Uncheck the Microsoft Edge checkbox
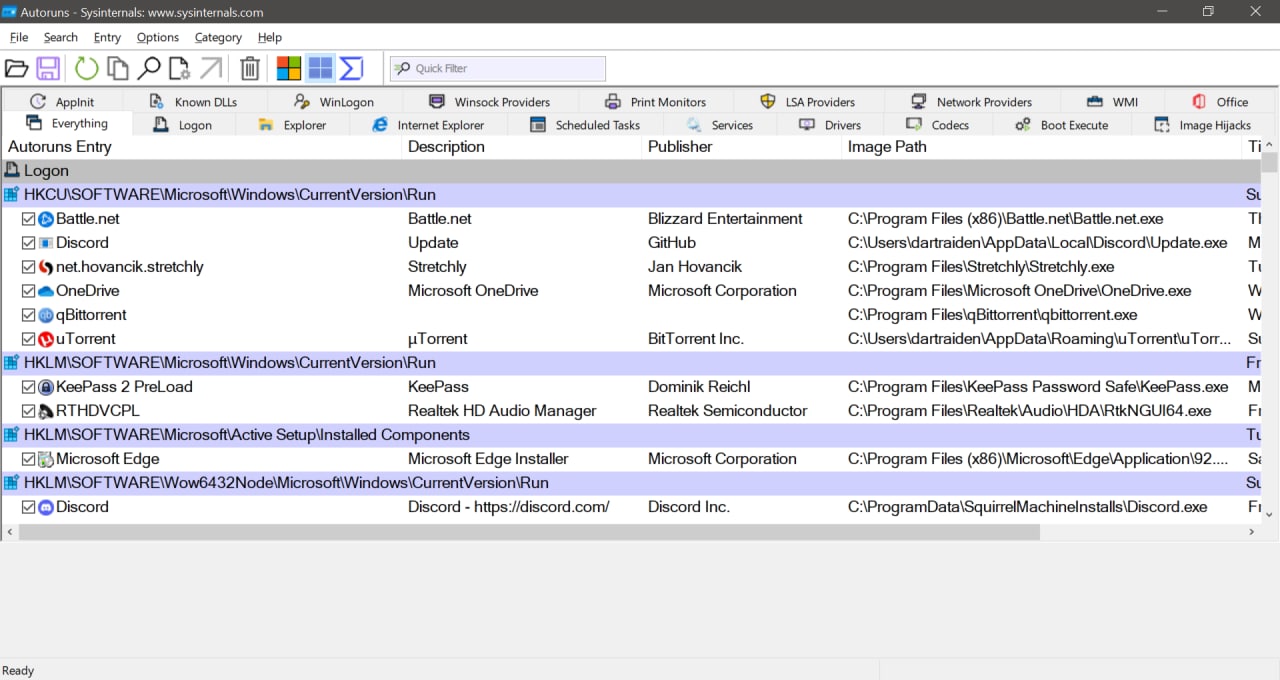Image resolution: width=1280 pixels, height=680 pixels. click(x=29, y=459)
